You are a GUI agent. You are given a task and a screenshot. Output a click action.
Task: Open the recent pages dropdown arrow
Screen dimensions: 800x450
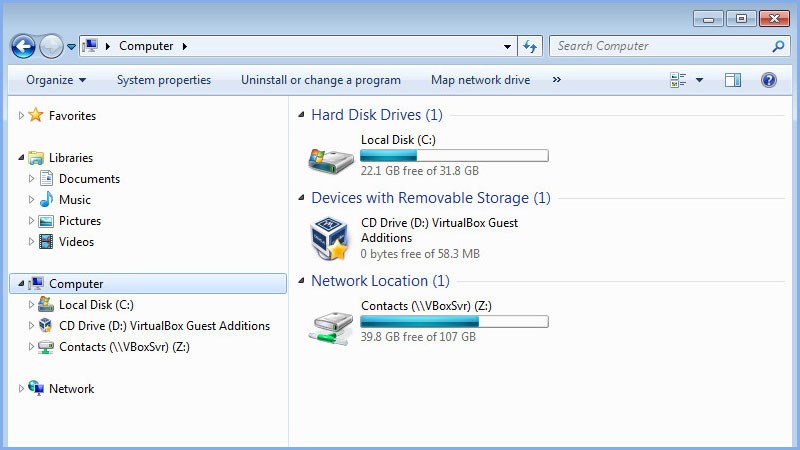(x=71, y=47)
